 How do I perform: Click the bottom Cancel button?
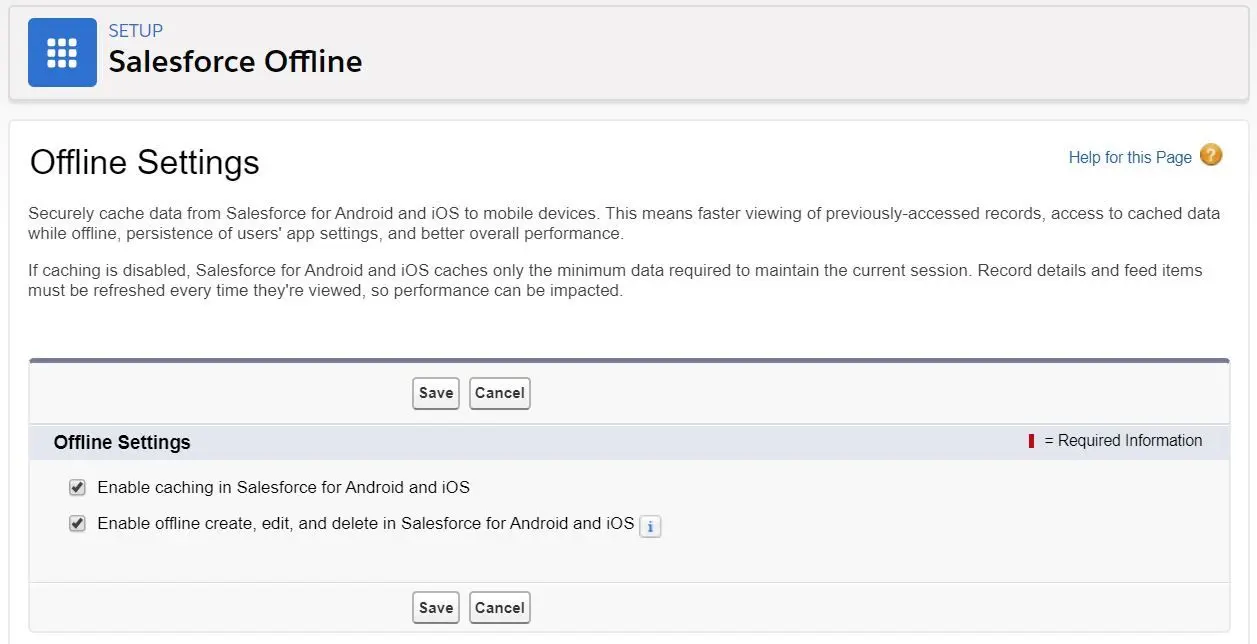500,608
